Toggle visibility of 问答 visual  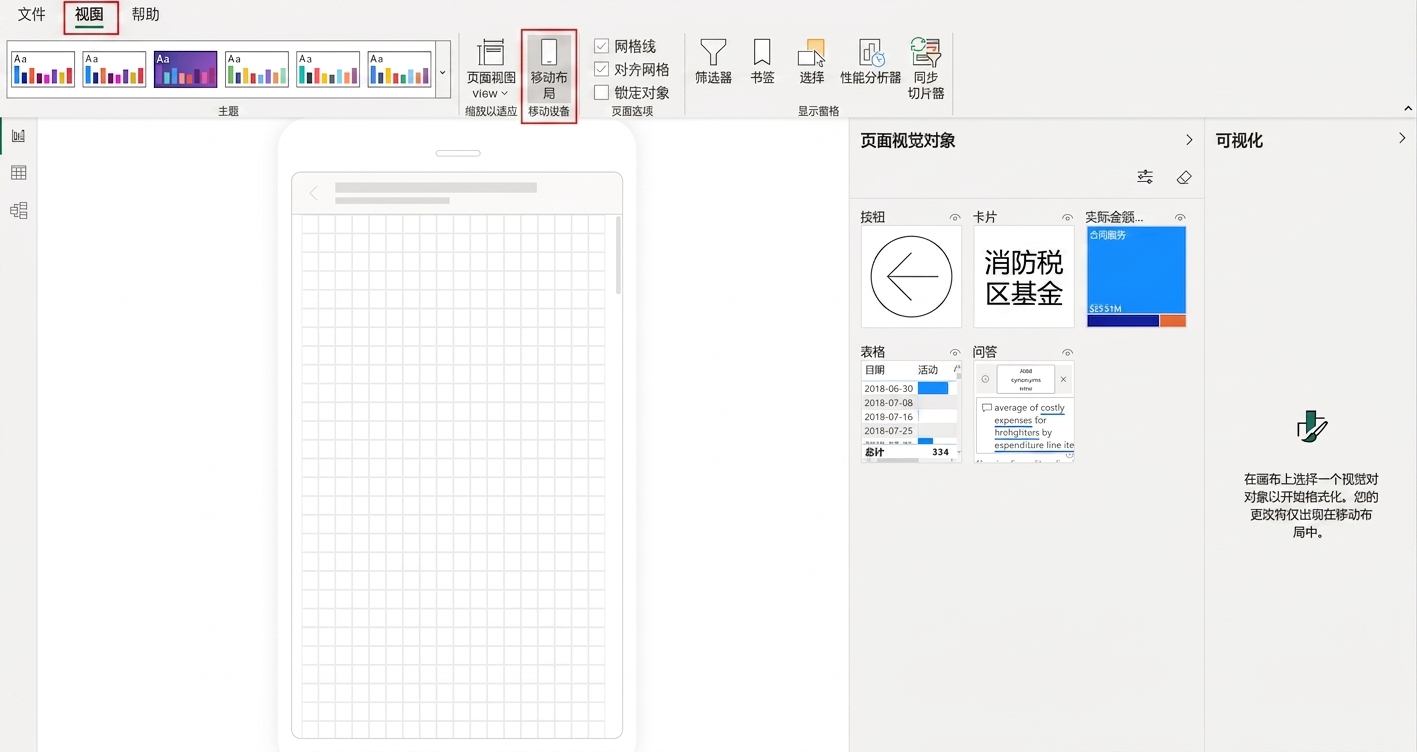(1067, 352)
